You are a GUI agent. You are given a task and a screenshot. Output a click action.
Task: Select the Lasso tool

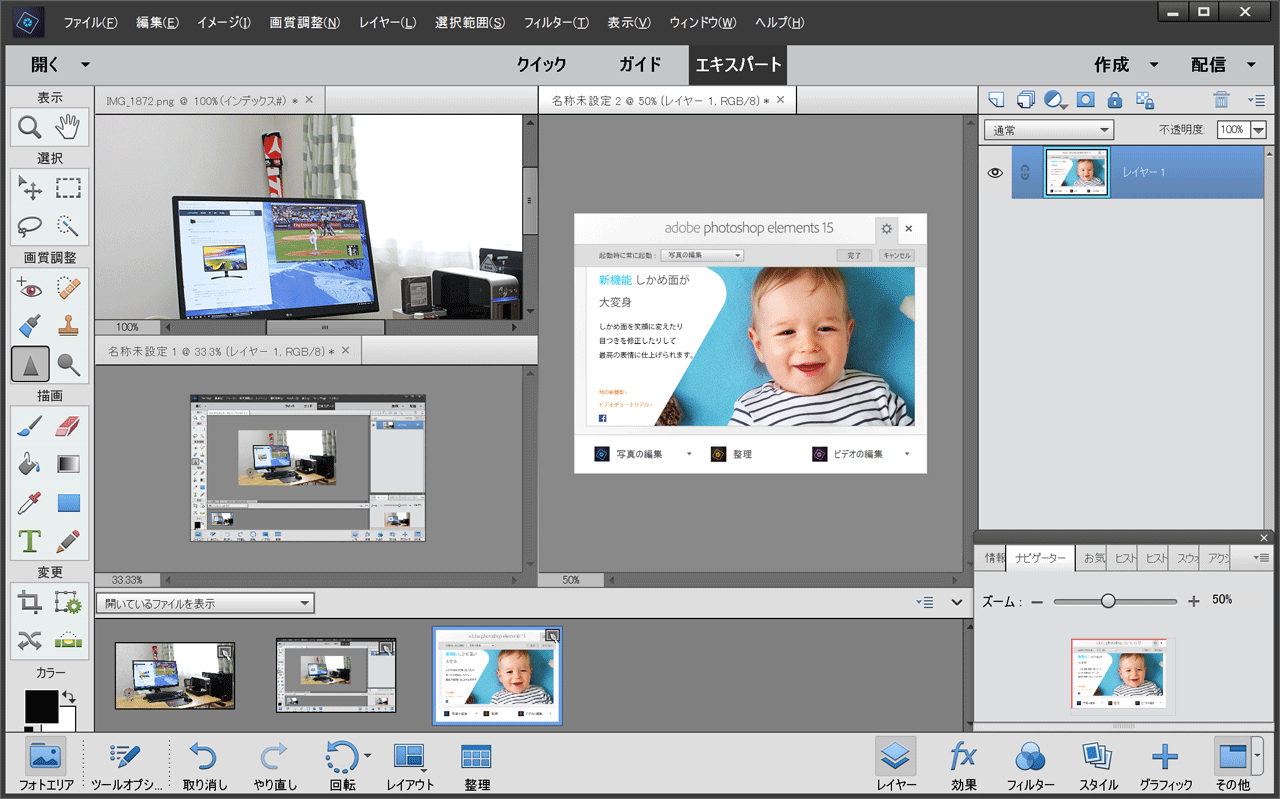(30, 226)
